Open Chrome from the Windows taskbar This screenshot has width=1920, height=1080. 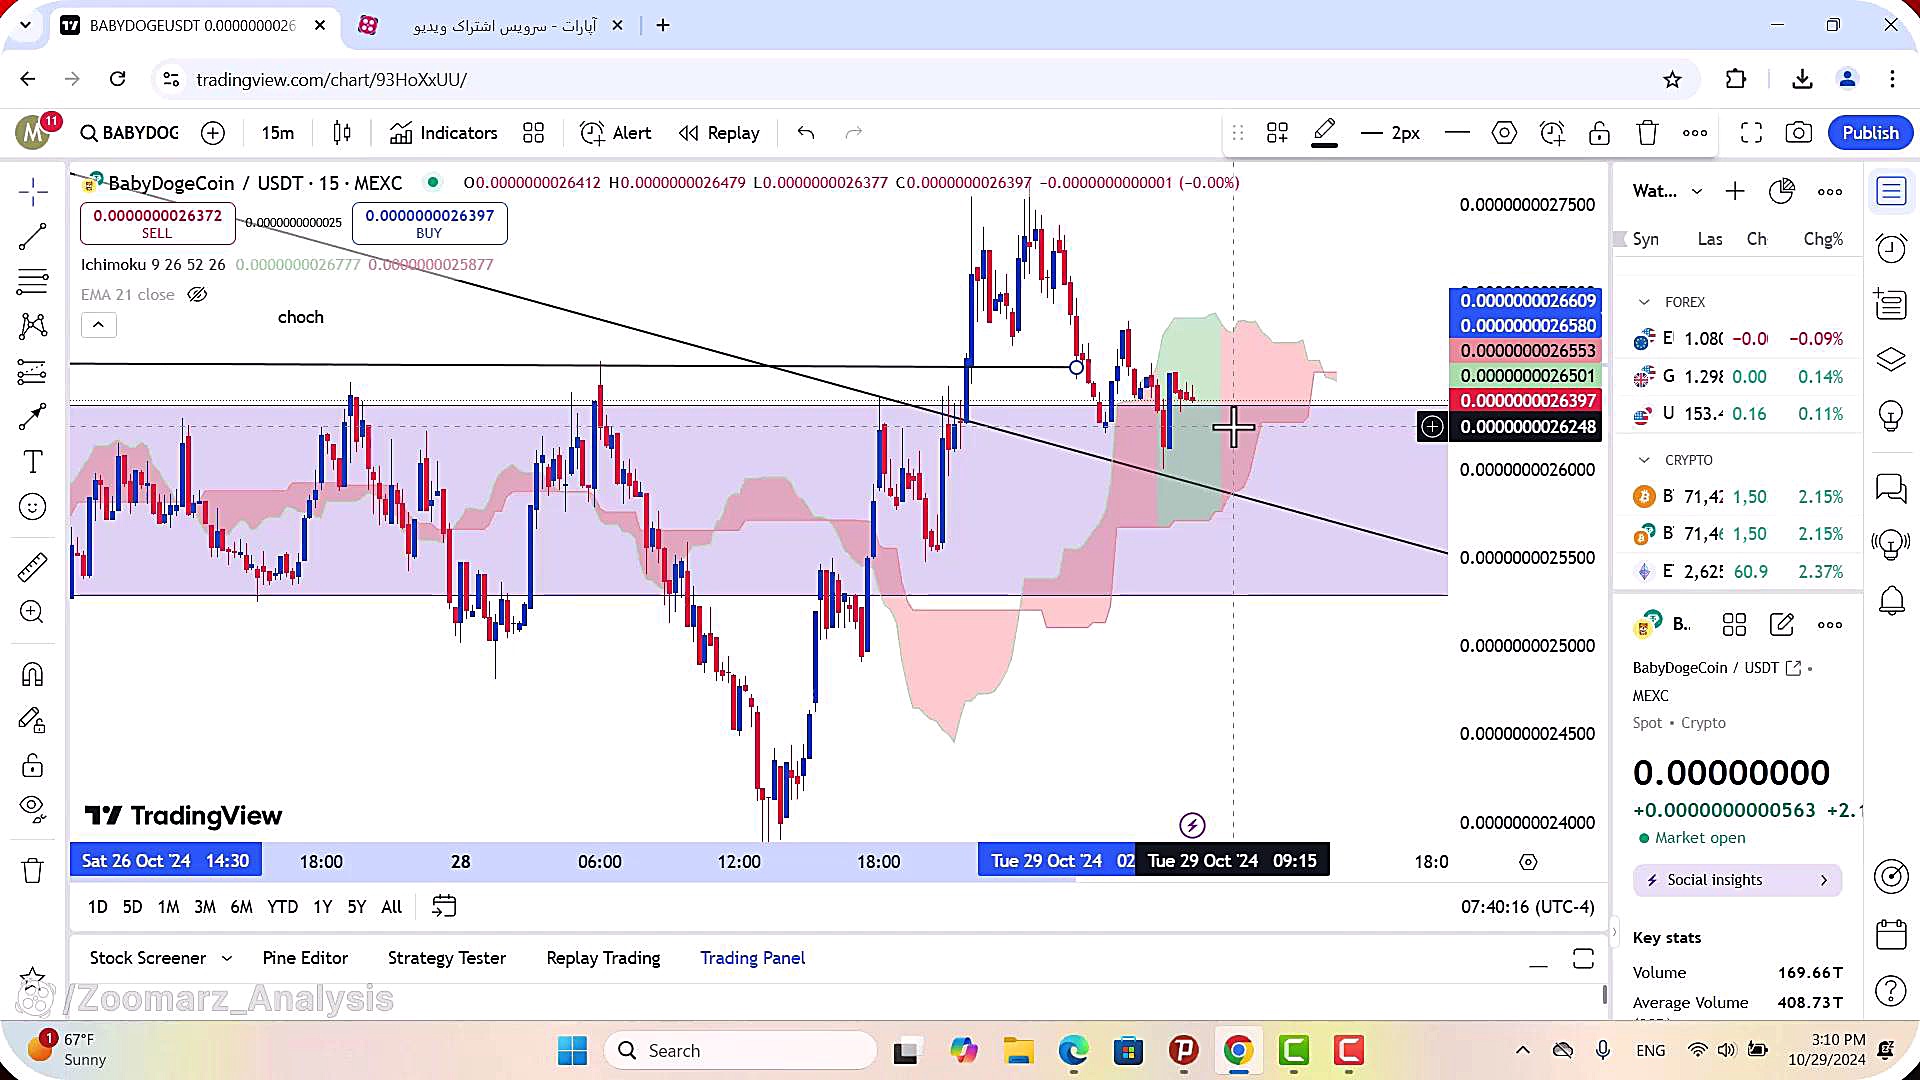(1238, 1051)
